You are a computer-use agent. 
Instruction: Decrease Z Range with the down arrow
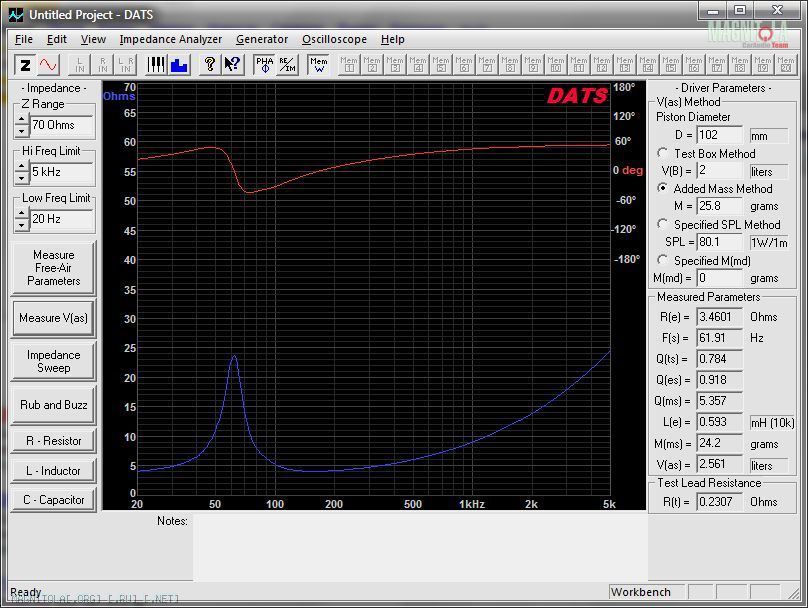(21, 131)
